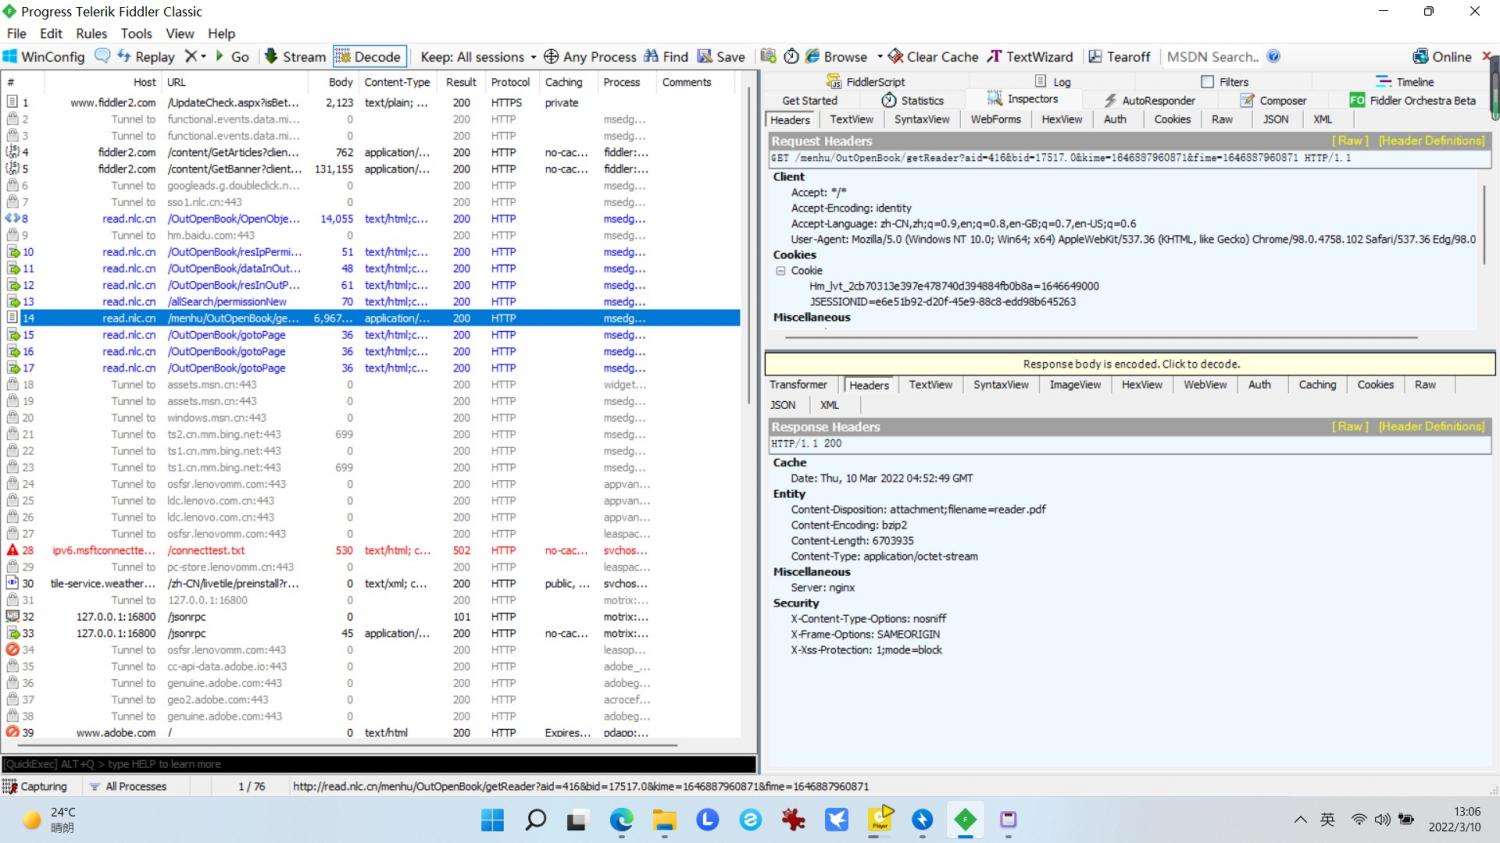Toggle Capturing in the status bar
This screenshot has height=843, width=1500.
(x=35, y=787)
